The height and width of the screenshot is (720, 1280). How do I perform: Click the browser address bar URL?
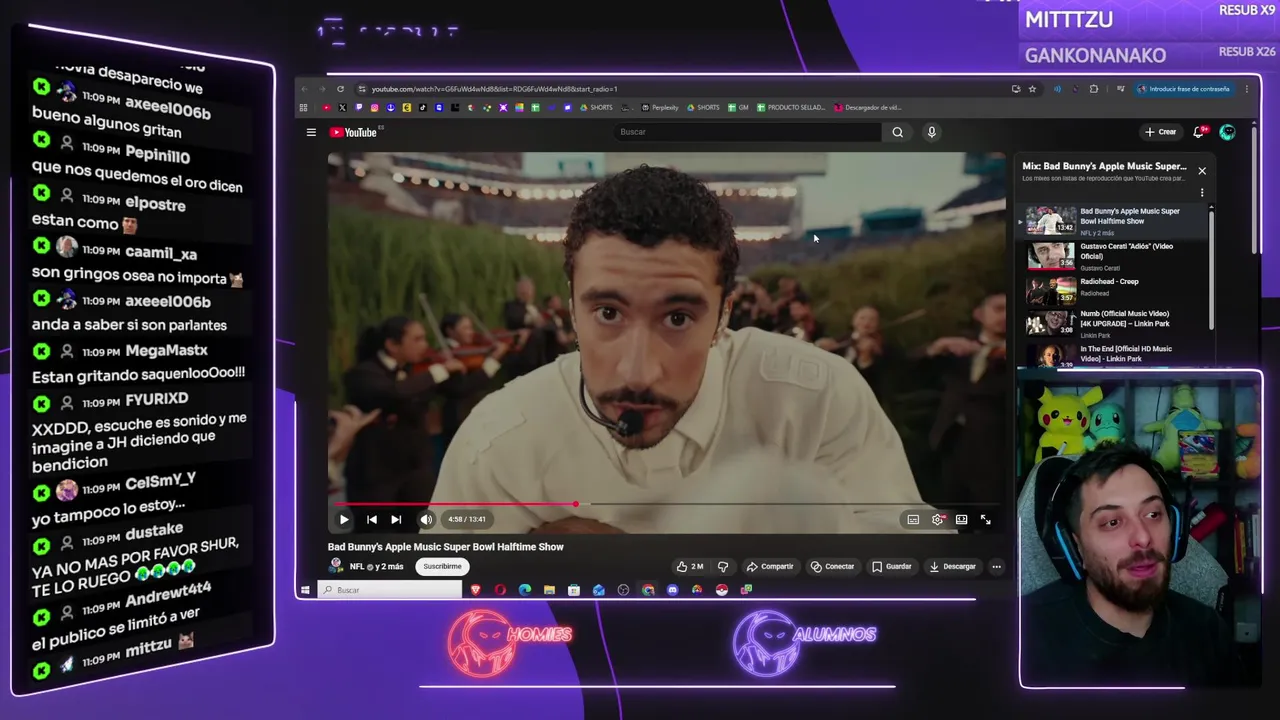click(x=494, y=89)
